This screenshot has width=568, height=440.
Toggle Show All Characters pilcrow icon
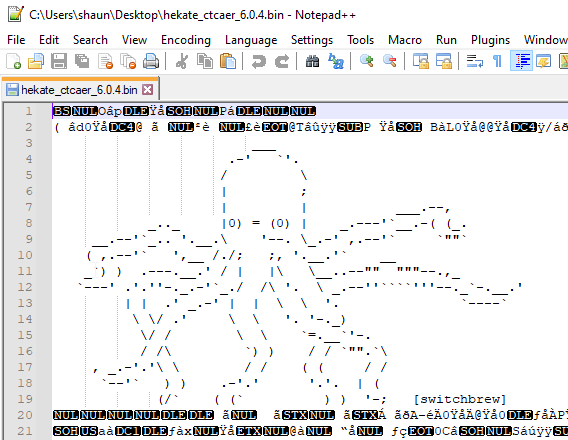[498, 61]
